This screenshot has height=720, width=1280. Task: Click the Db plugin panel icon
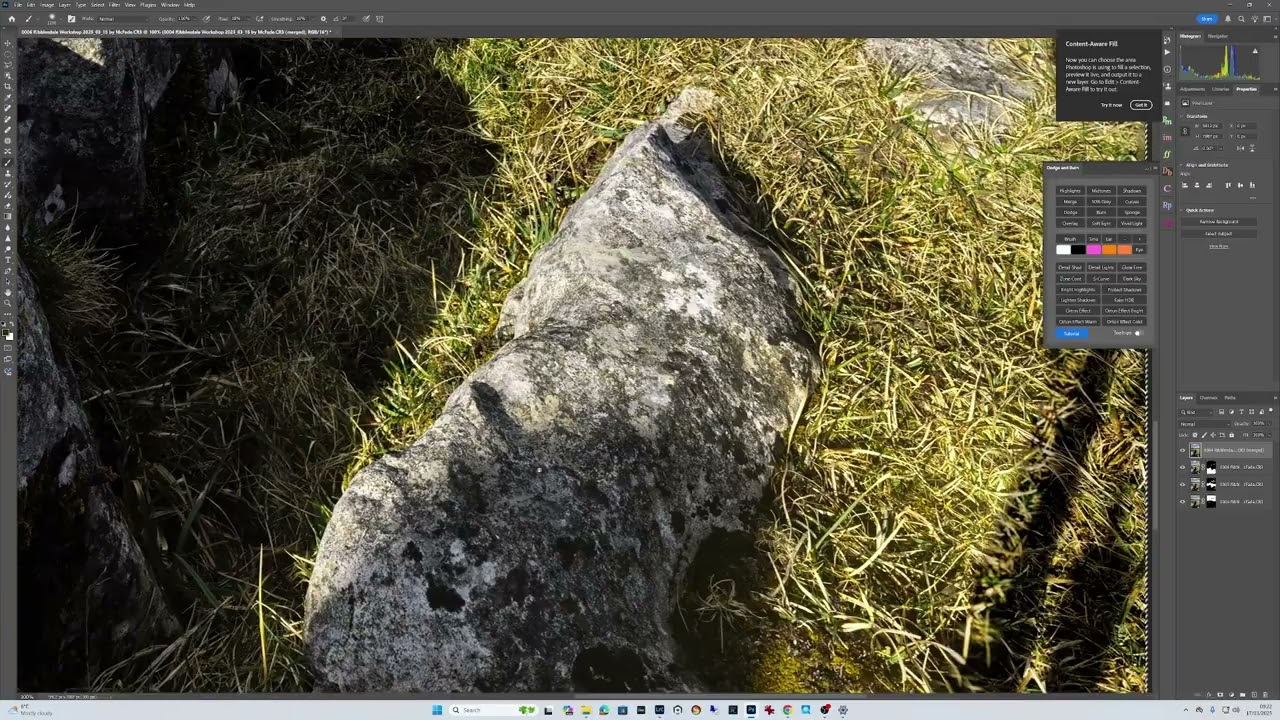1167,171
